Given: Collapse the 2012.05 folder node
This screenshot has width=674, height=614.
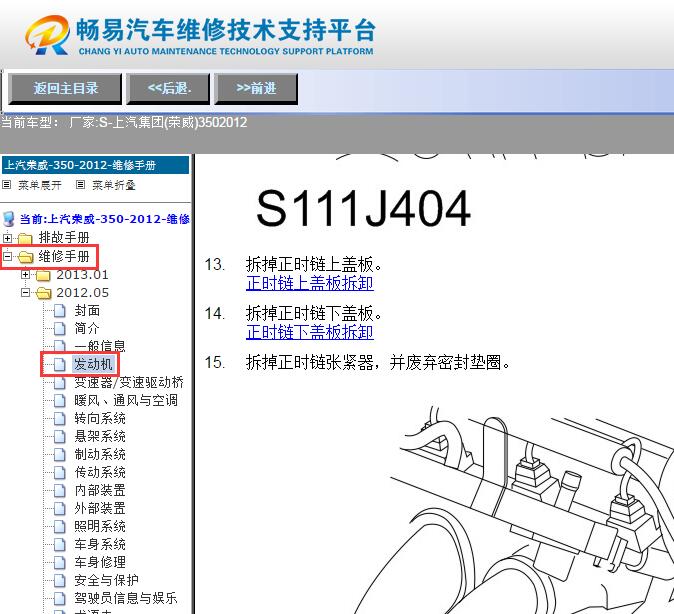Looking at the screenshot, I should click(x=25, y=292).
